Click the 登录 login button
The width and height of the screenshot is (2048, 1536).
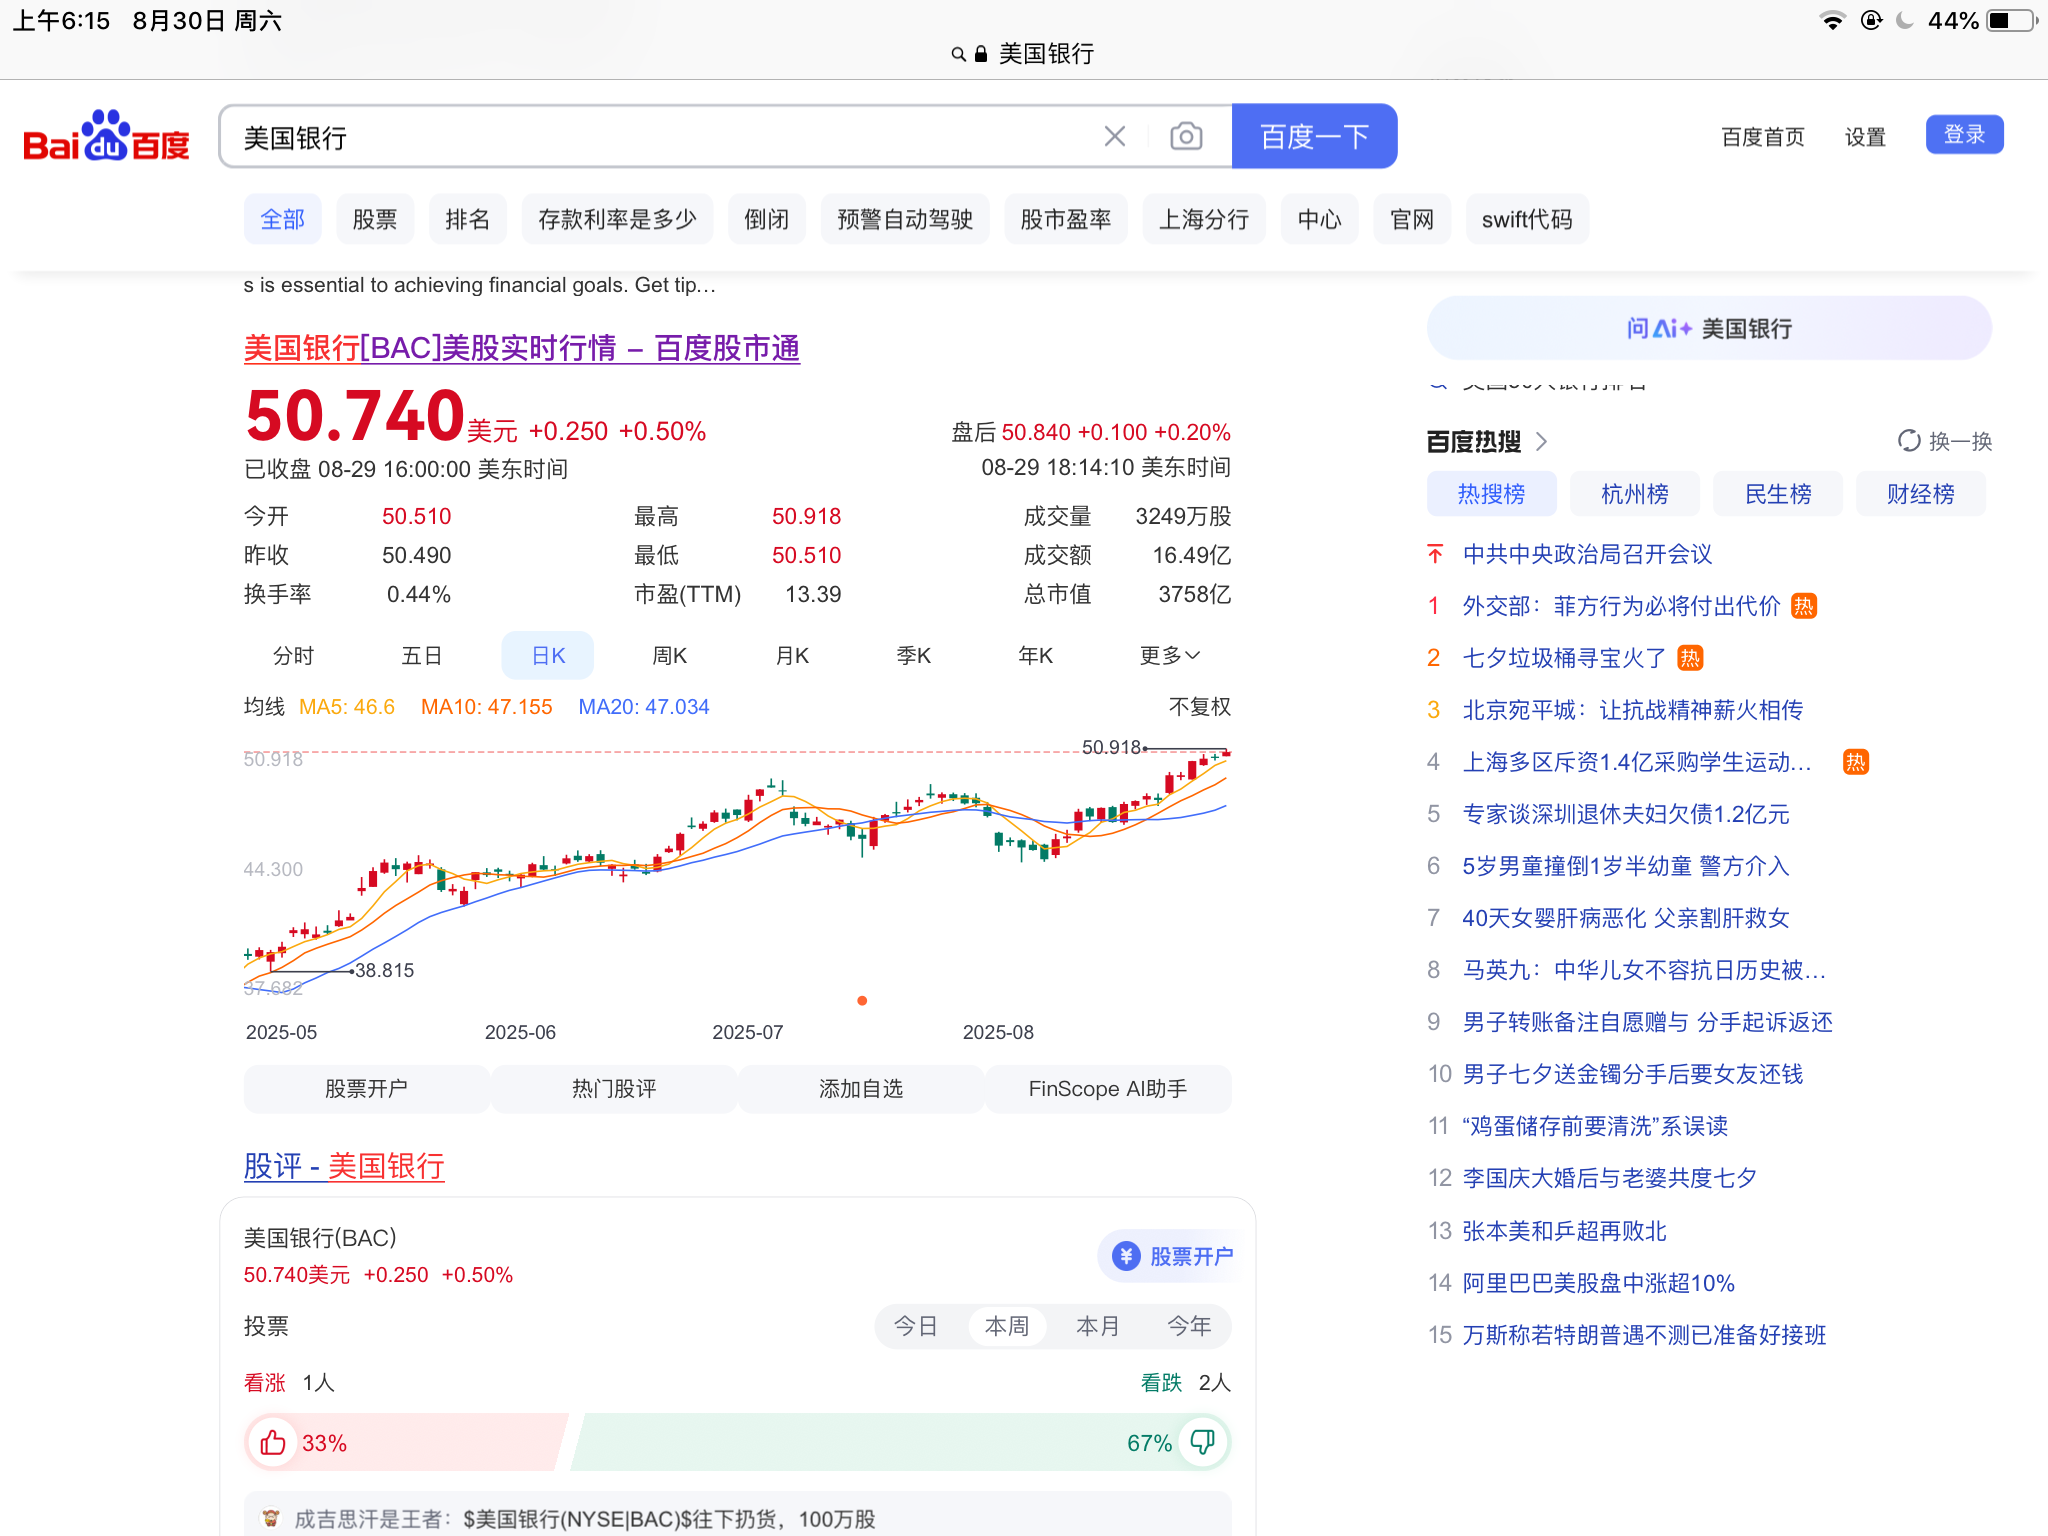(x=1964, y=135)
